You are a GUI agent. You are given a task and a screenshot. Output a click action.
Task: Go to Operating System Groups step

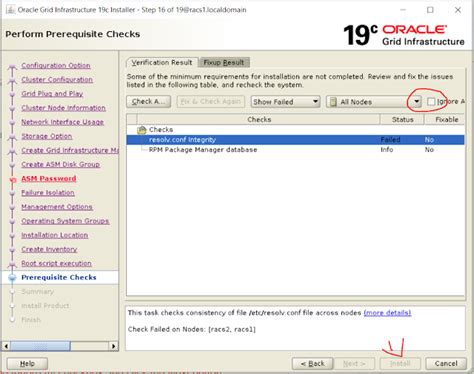(x=65, y=221)
